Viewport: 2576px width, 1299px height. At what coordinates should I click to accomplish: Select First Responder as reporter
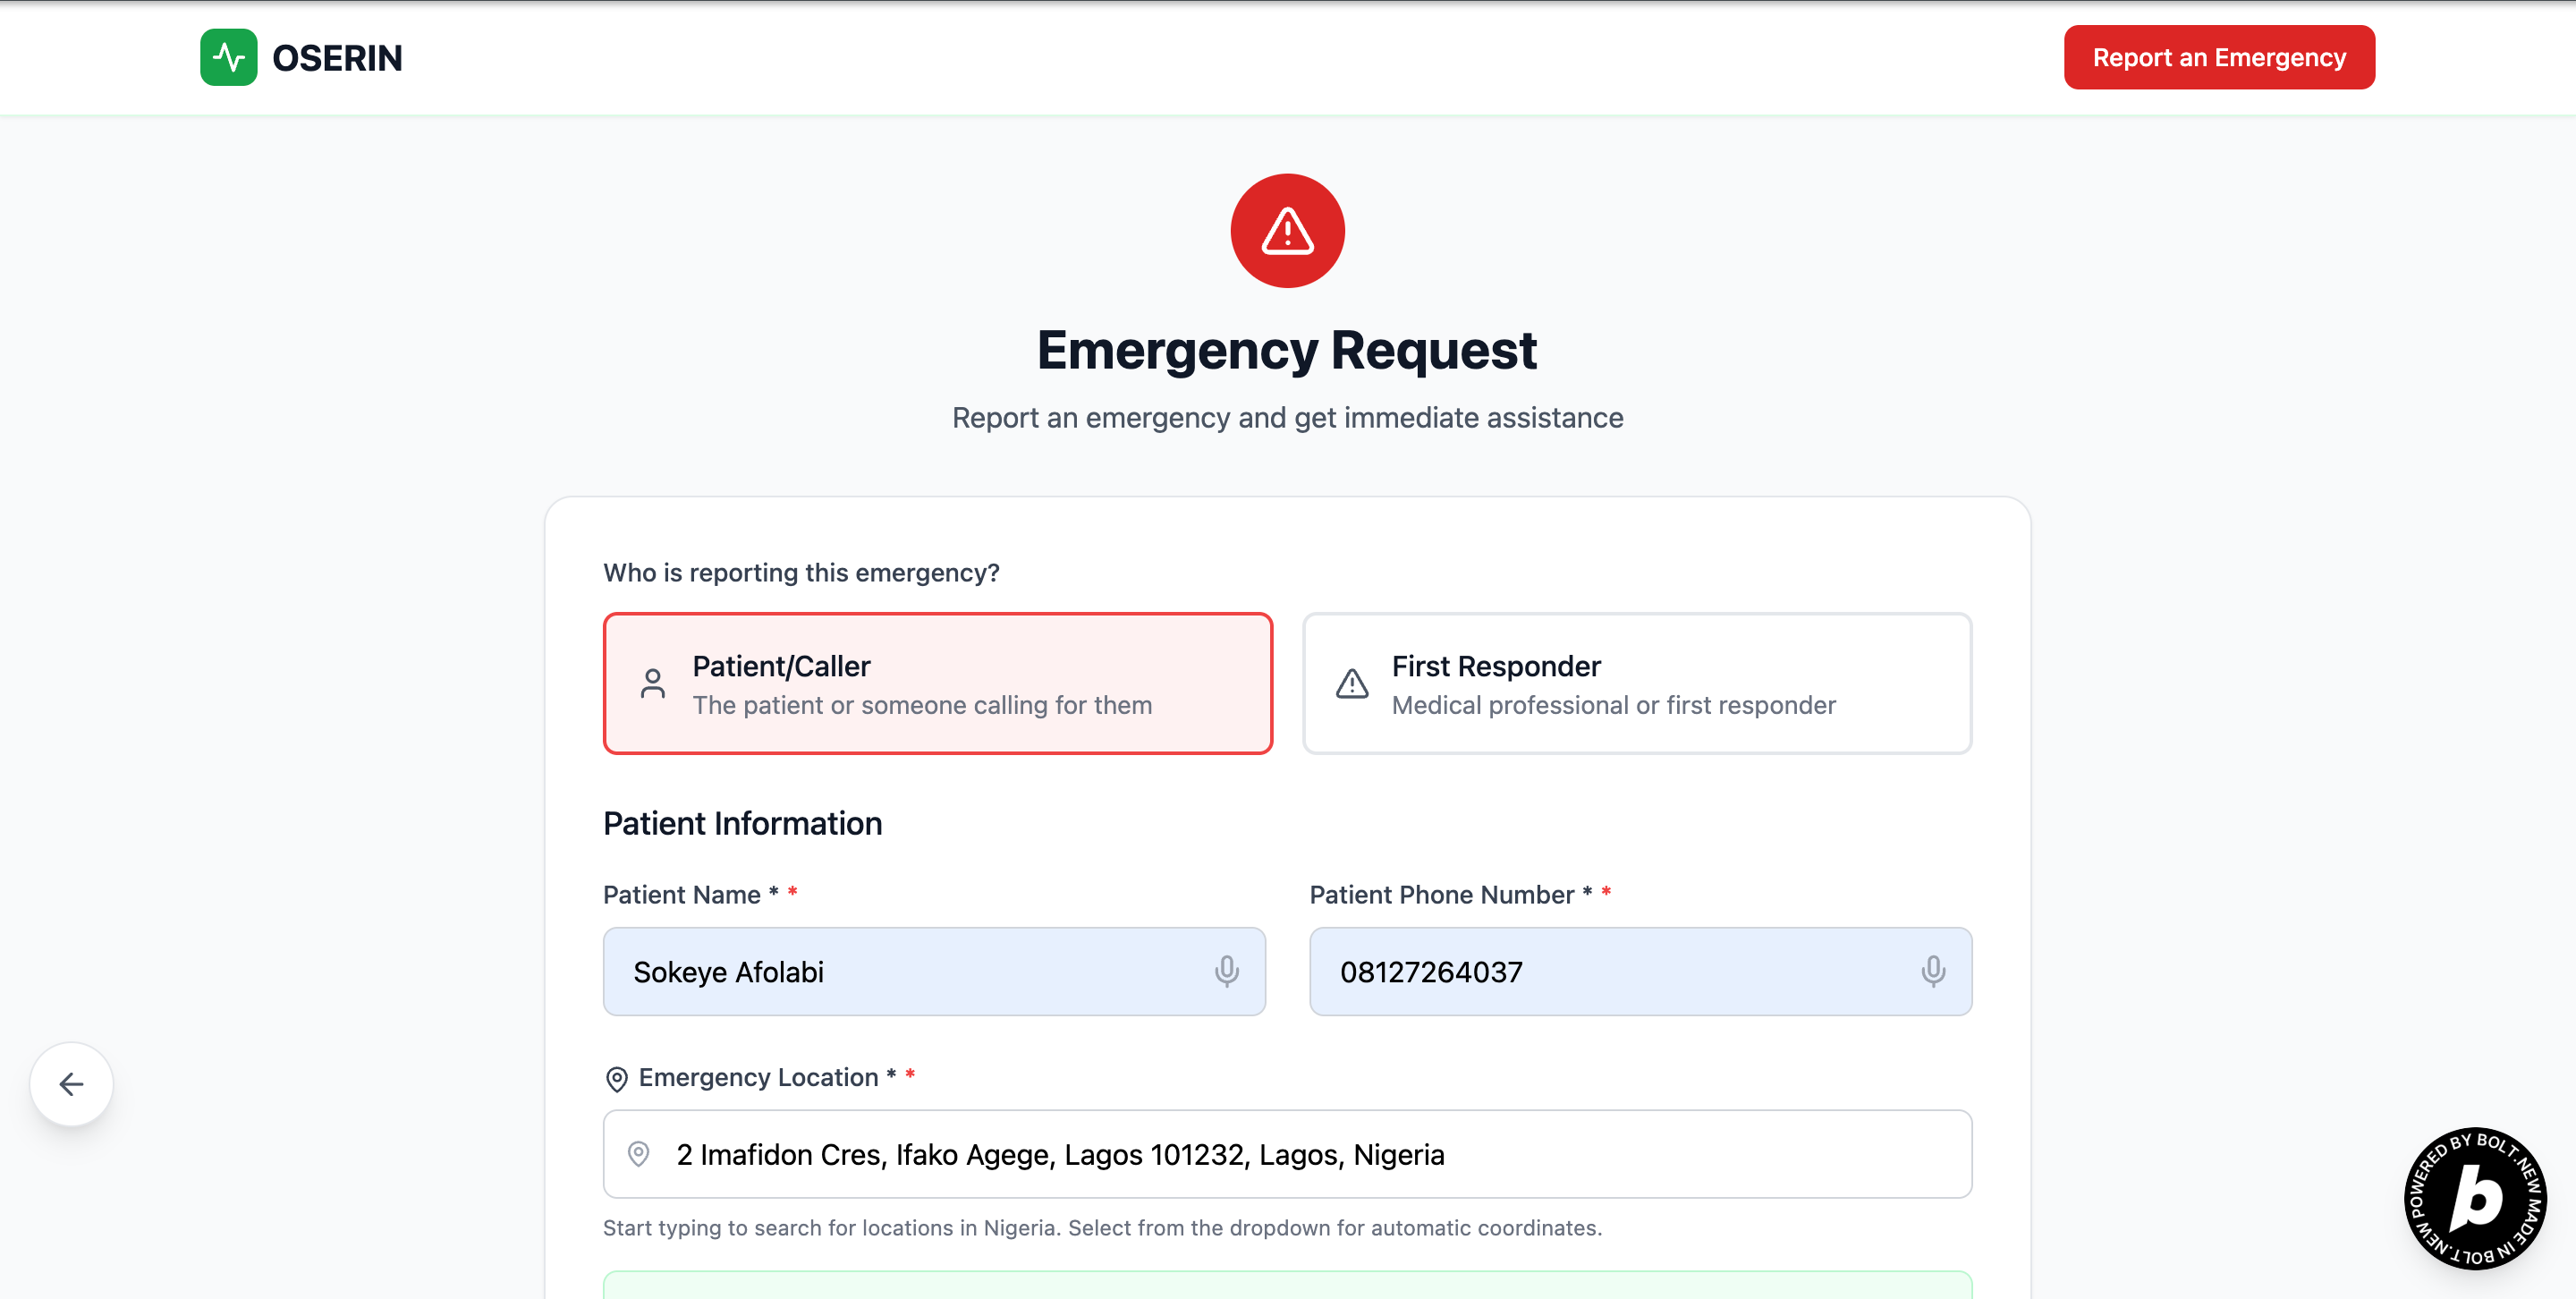[1636, 684]
